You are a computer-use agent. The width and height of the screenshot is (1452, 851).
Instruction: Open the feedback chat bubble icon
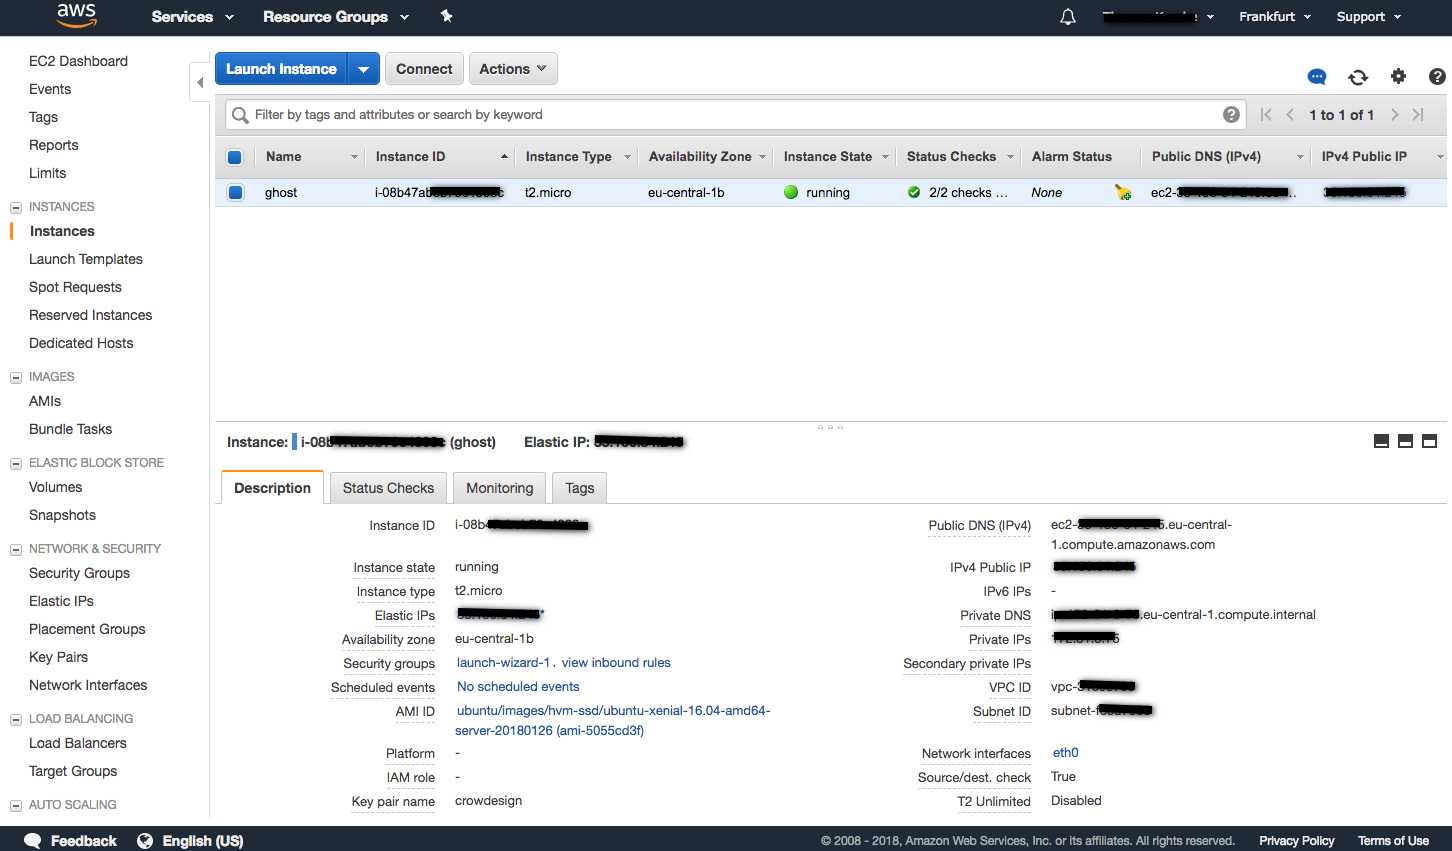tap(1317, 77)
